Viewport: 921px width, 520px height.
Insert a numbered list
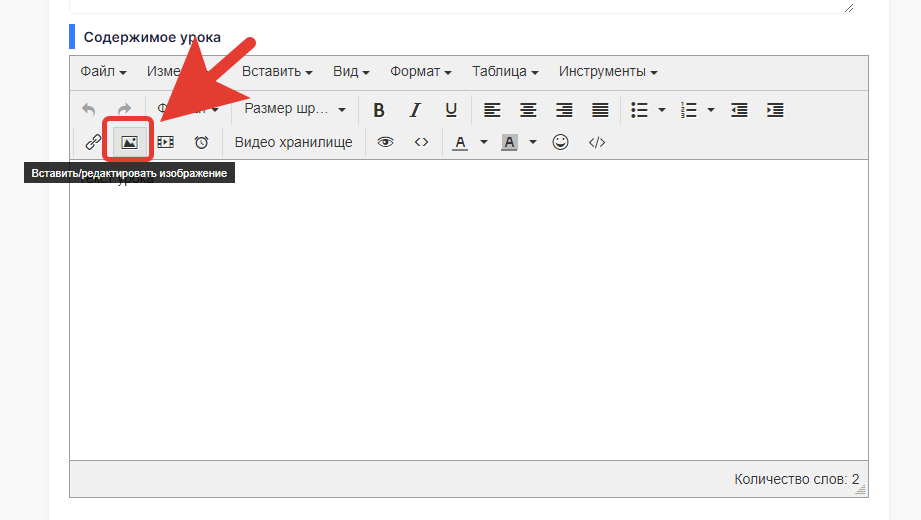pyautogui.click(x=688, y=110)
